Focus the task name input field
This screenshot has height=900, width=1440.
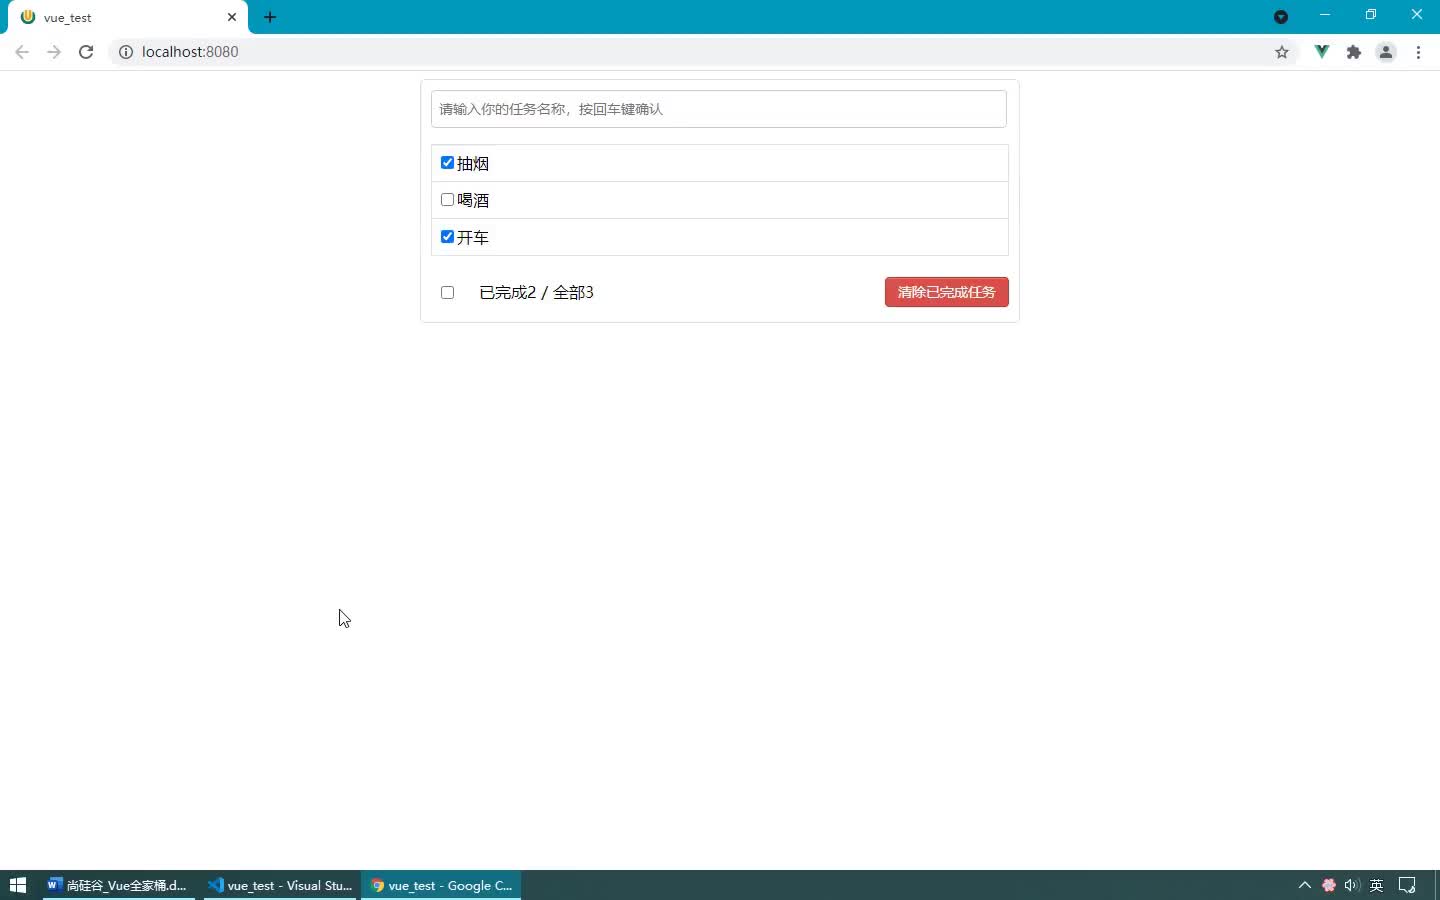coord(719,109)
